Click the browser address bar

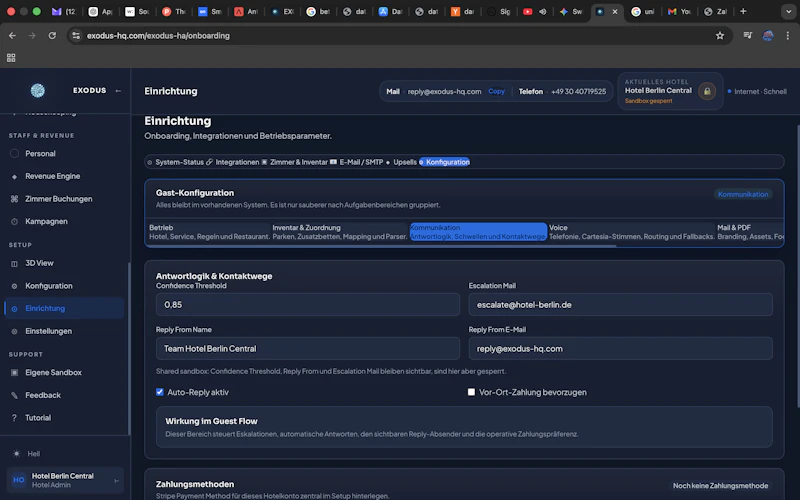tap(398, 36)
